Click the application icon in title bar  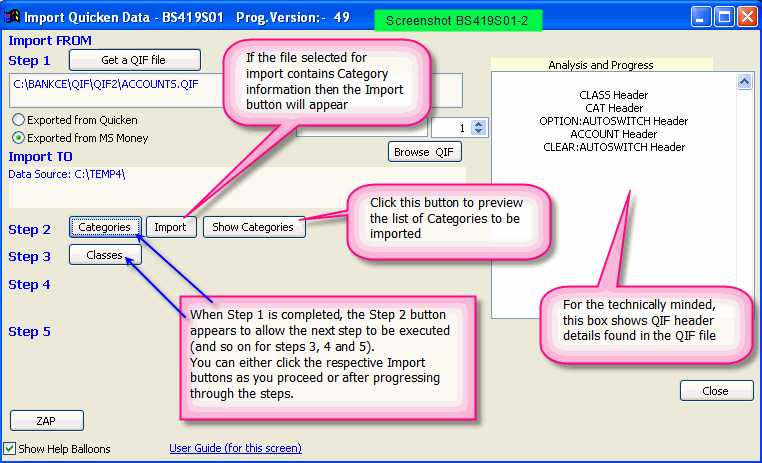tap(12, 17)
